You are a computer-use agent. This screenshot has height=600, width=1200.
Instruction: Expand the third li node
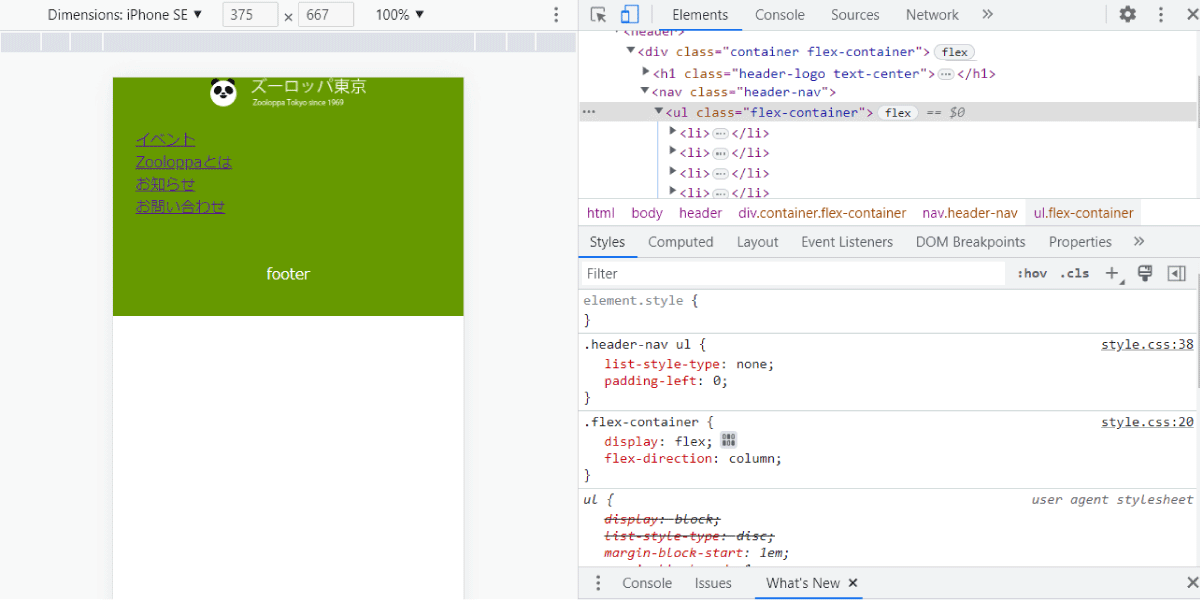coord(673,172)
